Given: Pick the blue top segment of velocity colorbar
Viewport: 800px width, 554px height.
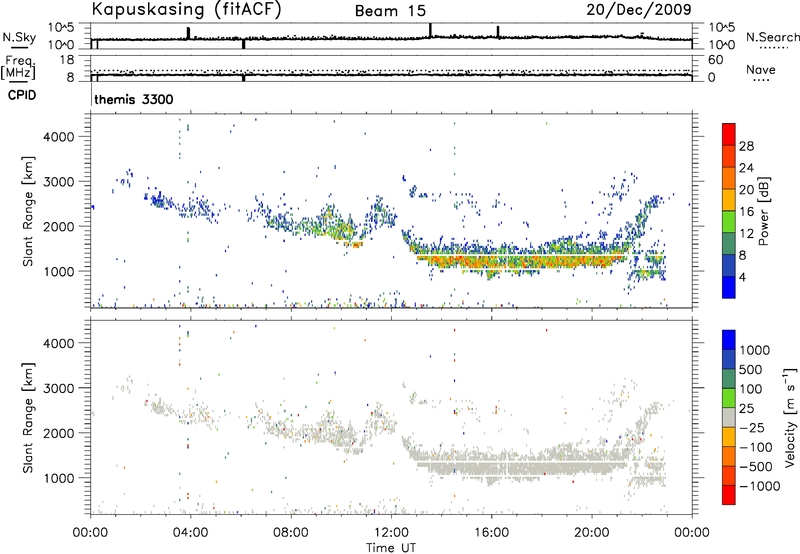Looking at the screenshot, I should (729, 340).
